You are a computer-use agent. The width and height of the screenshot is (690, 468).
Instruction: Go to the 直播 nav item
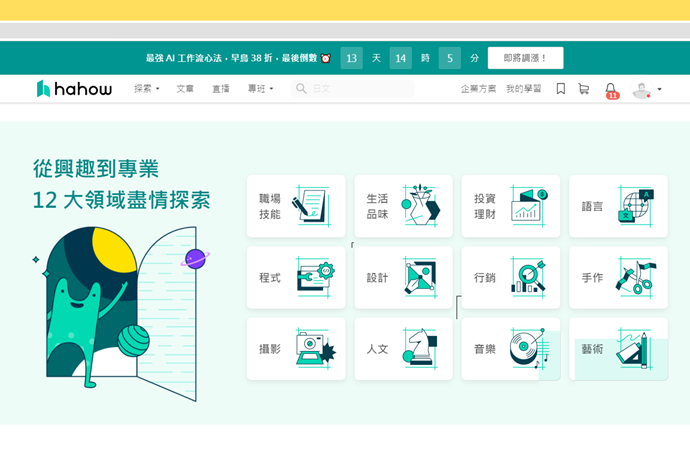[x=220, y=89]
